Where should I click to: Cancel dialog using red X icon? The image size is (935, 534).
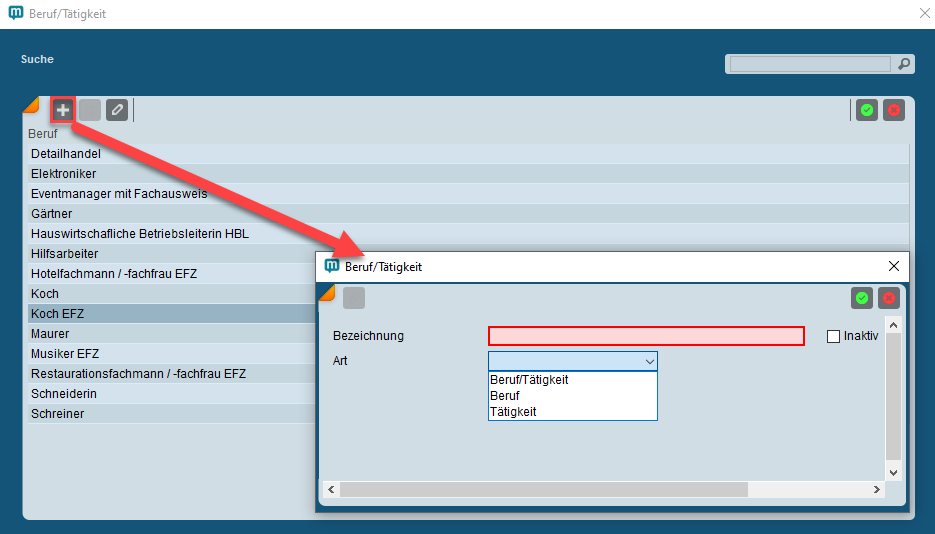(x=888, y=298)
